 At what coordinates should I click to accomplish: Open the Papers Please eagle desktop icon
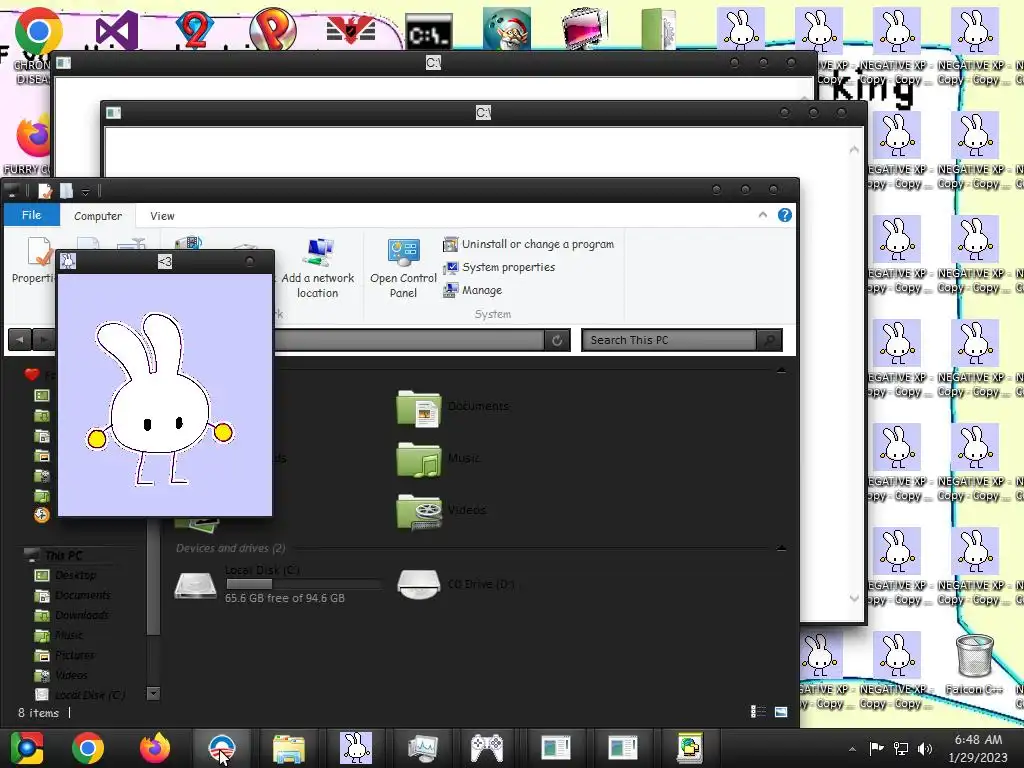click(351, 30)
